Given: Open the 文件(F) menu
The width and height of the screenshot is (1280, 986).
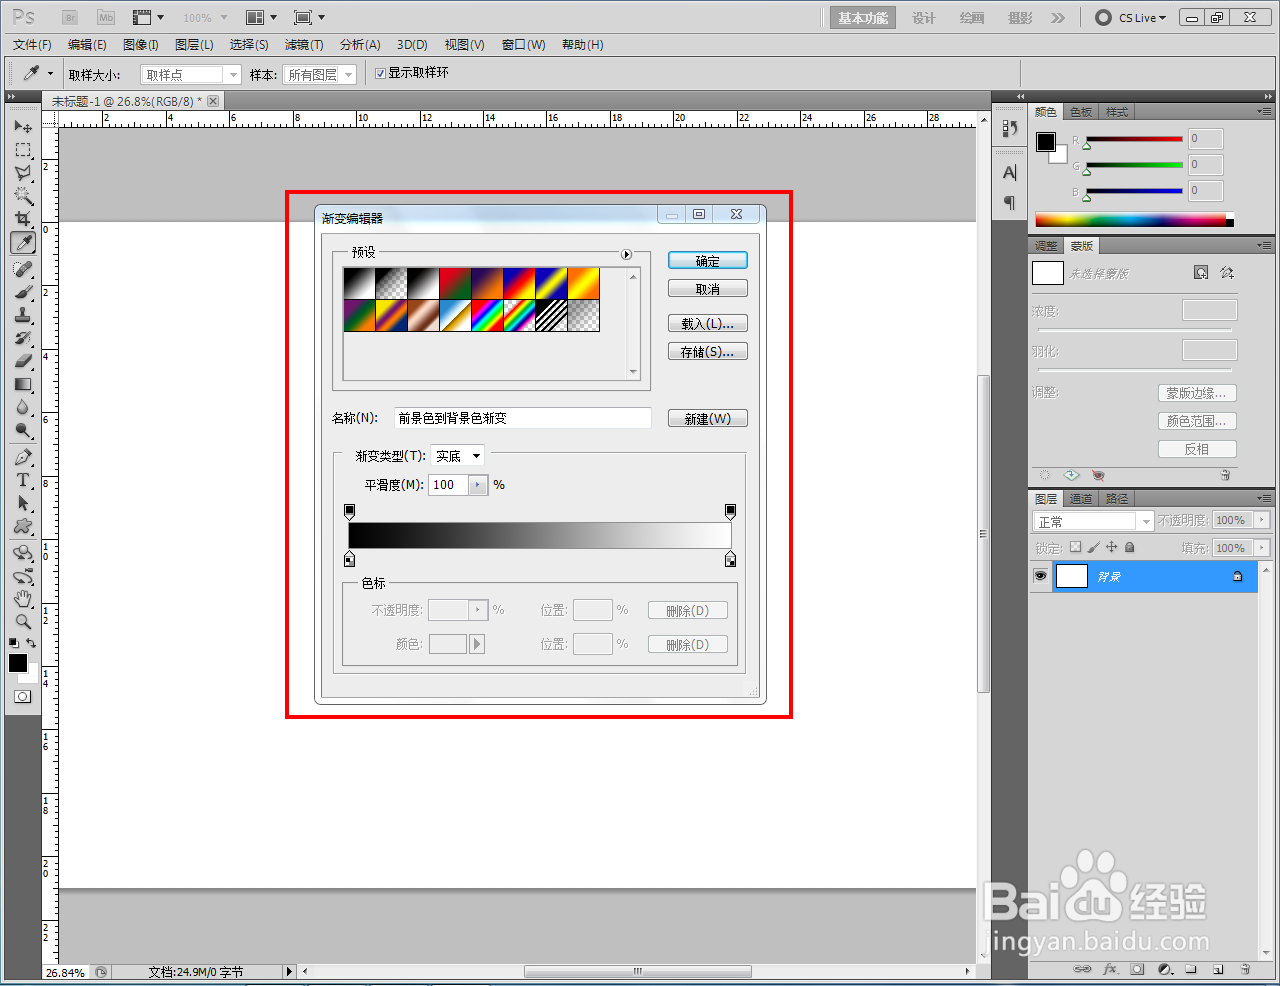Looking at the screenshot, I should coord(32,45).
